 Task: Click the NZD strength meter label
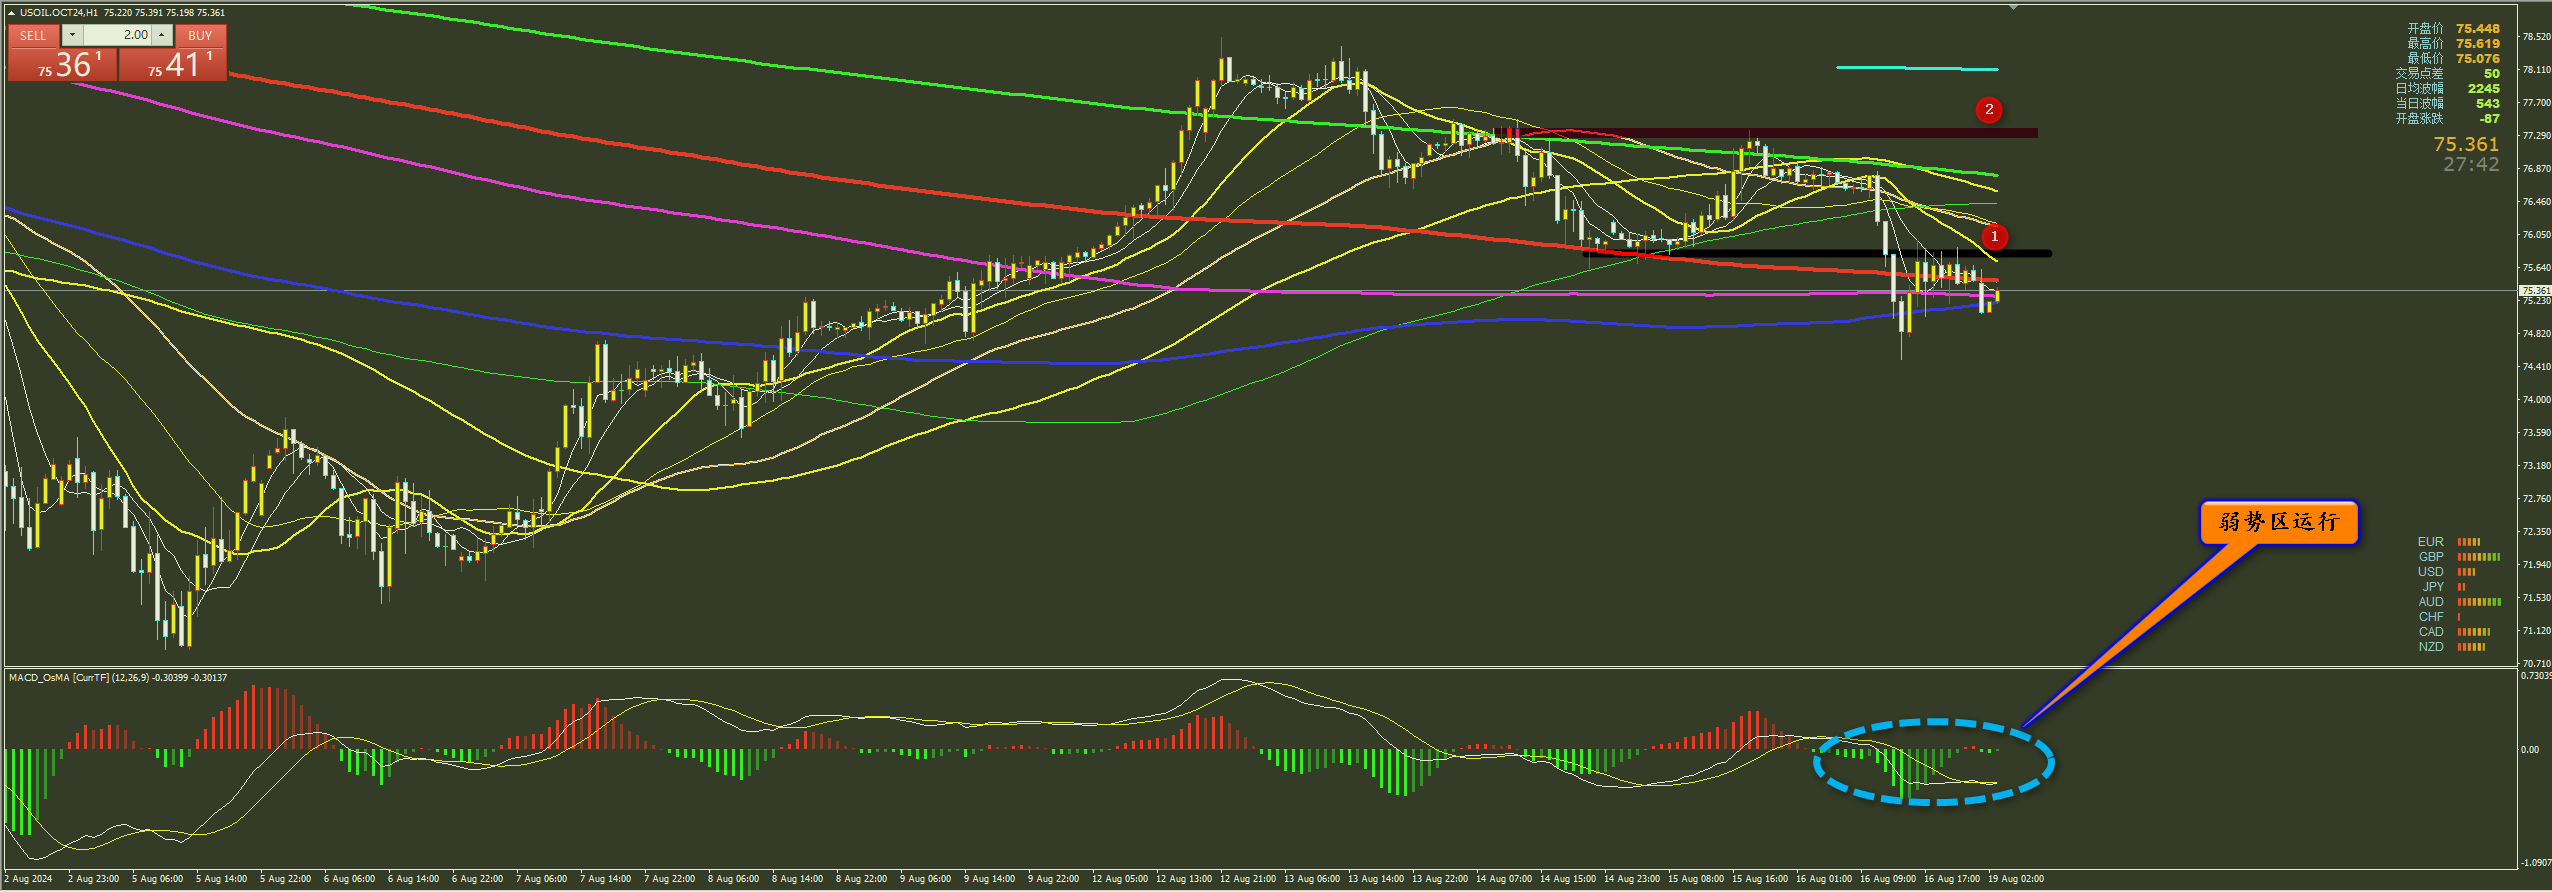pos(2431,647)
